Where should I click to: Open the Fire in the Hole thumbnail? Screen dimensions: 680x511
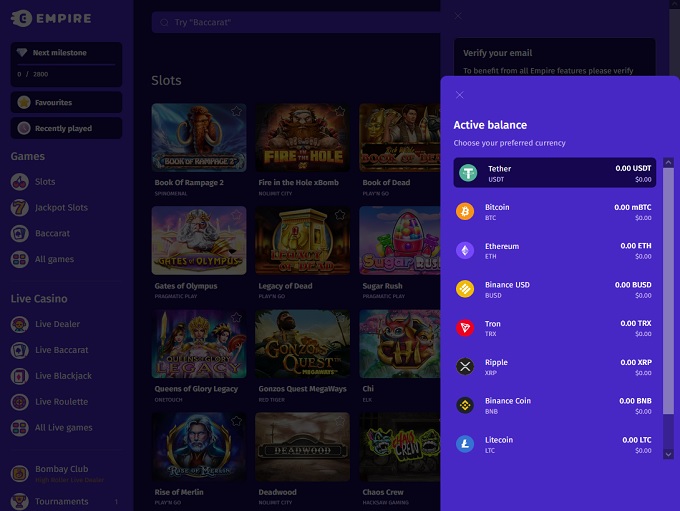[x=303, y=138]
